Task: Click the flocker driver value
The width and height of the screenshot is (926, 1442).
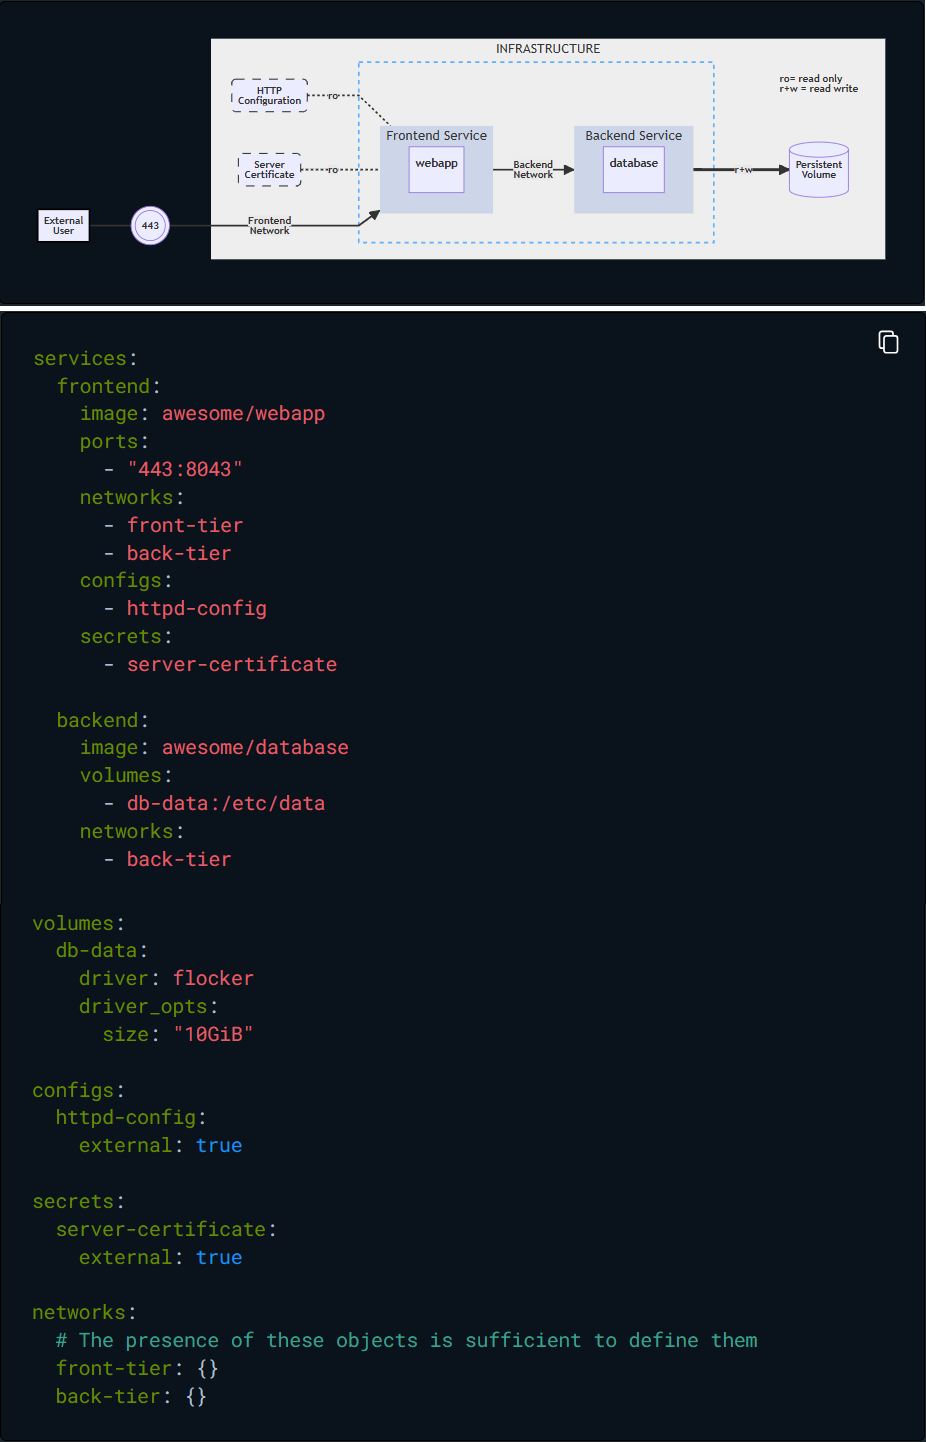Action: tap(213, 979)
